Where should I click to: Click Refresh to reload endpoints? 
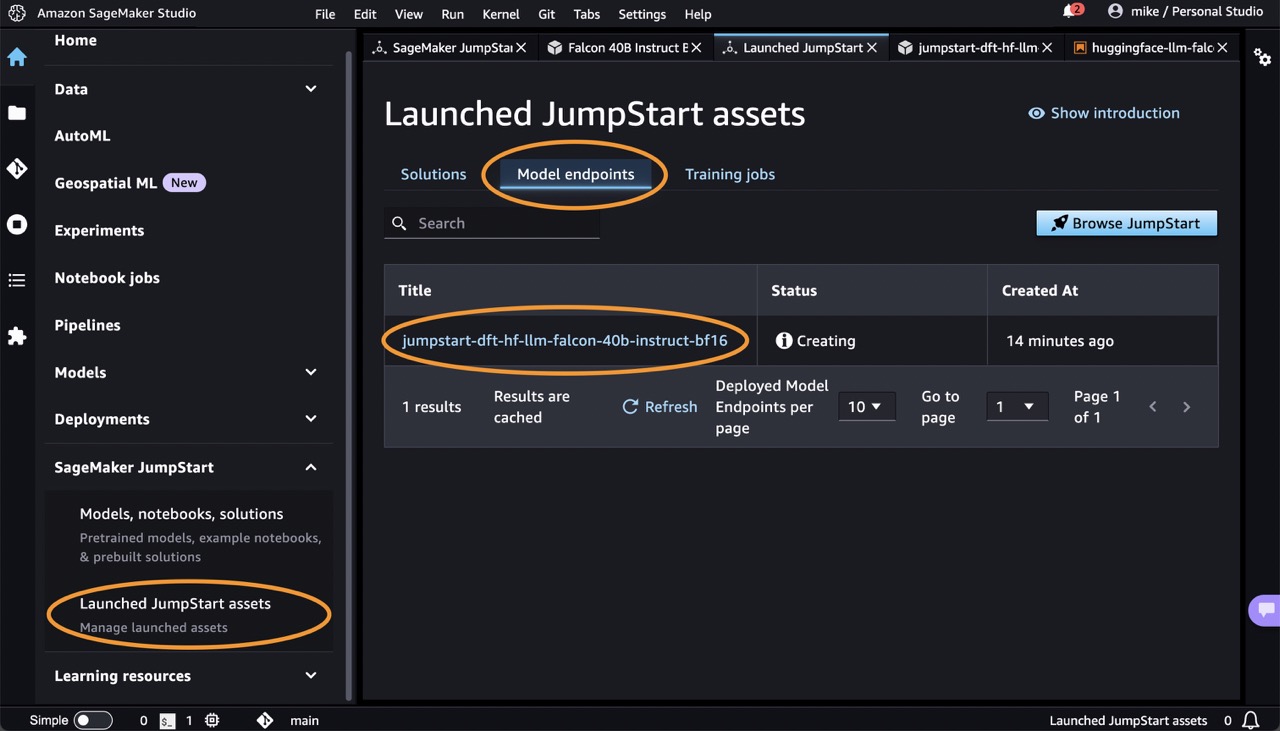coord(660,407)
